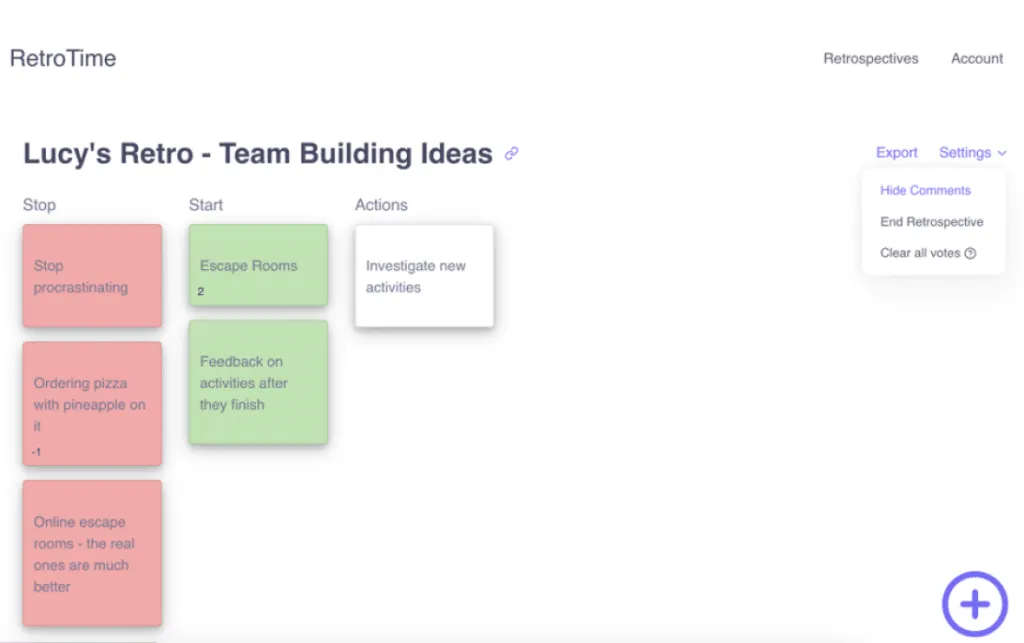Open the Investigate new activities card
This screenshot has height=643, width=1024.
[x=424, y=275]
